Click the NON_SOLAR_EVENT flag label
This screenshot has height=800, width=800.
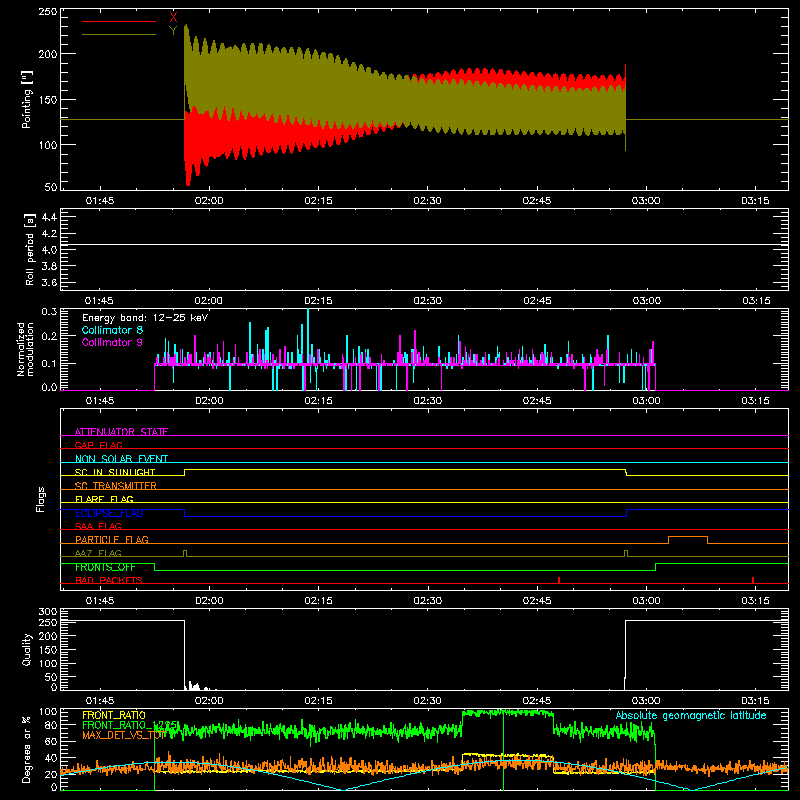click(121, 459)
